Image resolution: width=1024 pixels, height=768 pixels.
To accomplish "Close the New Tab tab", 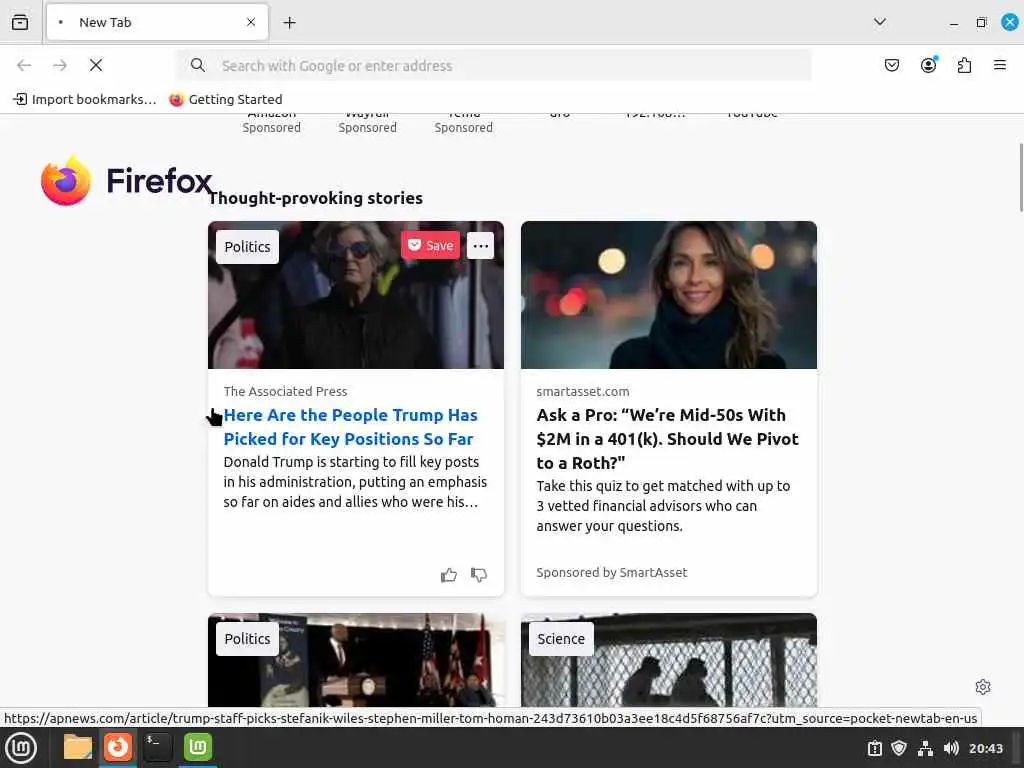I will click(251, 22).
